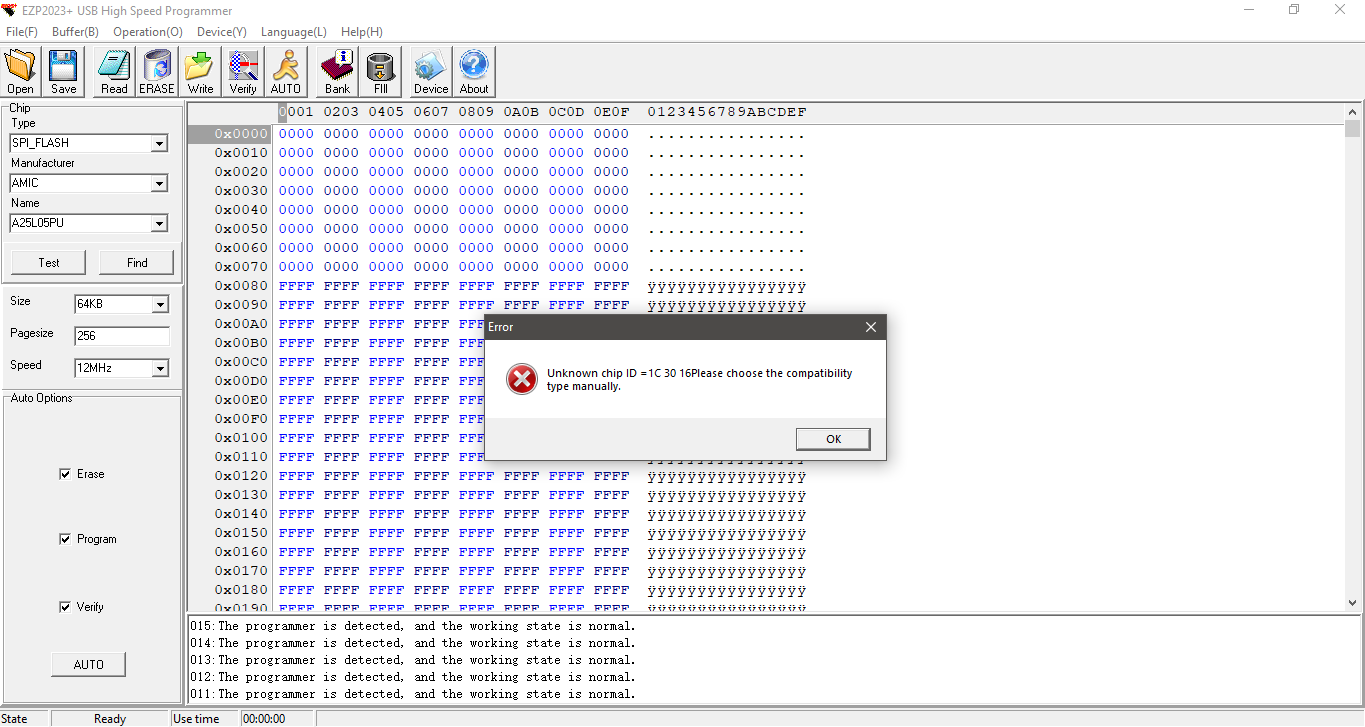
Task: Confirm the Error dialog with OK
Action: [833, 439]
